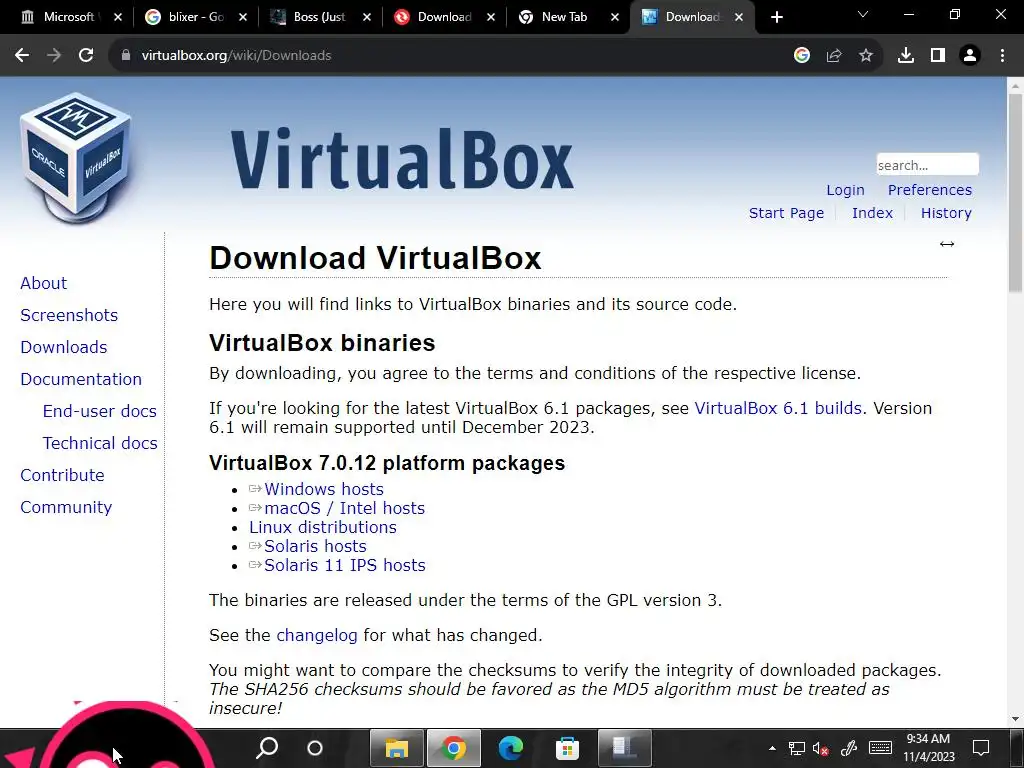Open Screenshots in the sidebar
Viewport: 1024px width, 768px height.
69,315
